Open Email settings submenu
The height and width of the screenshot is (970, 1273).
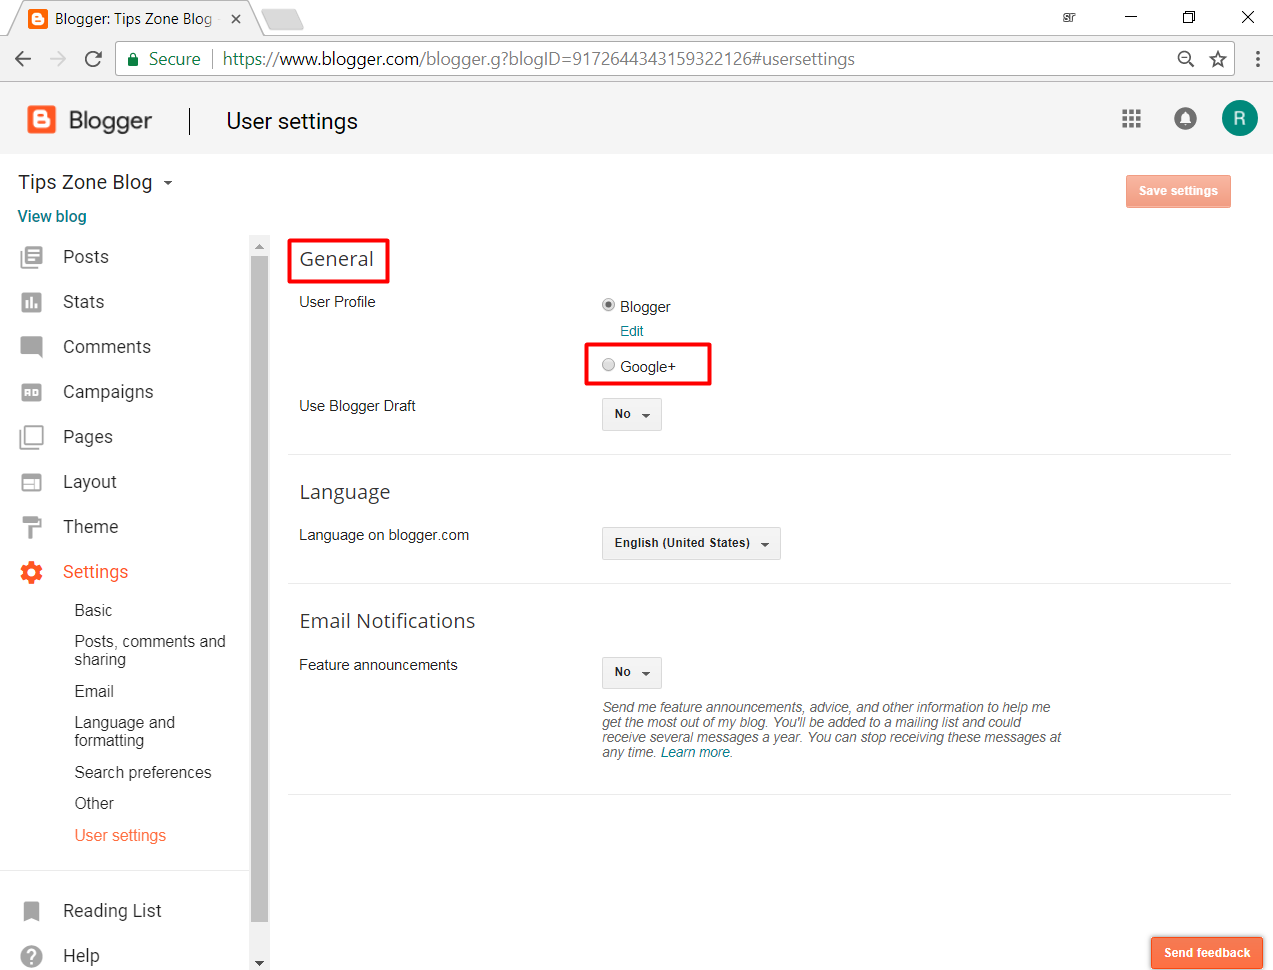[x=94, y=691]
